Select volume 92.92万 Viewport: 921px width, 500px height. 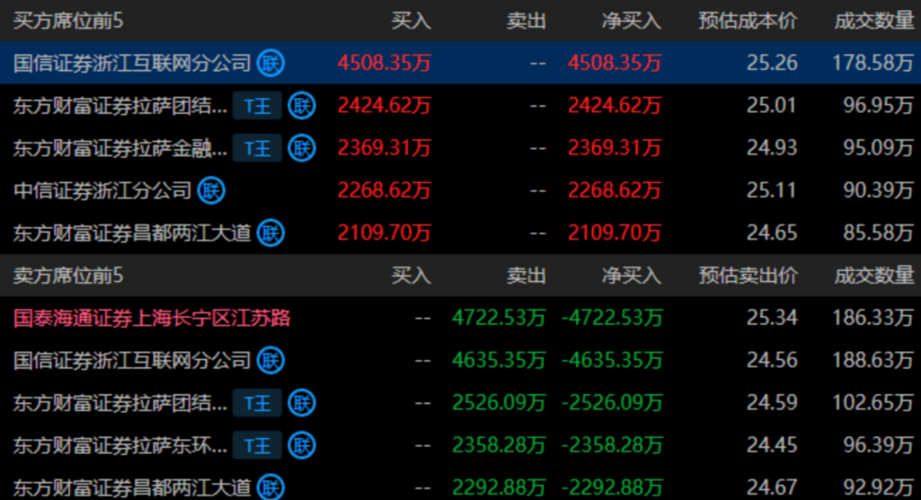[879, 488]
